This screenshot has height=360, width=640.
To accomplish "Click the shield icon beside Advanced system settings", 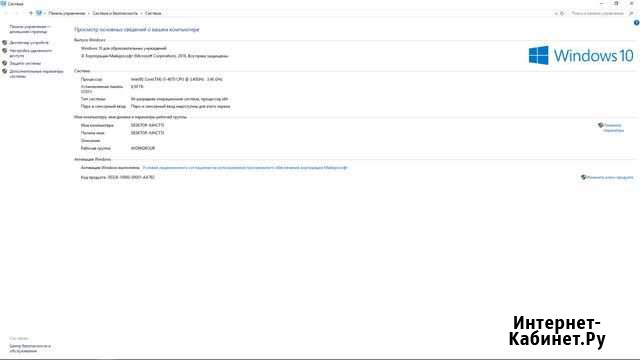I will pos(4,71).
